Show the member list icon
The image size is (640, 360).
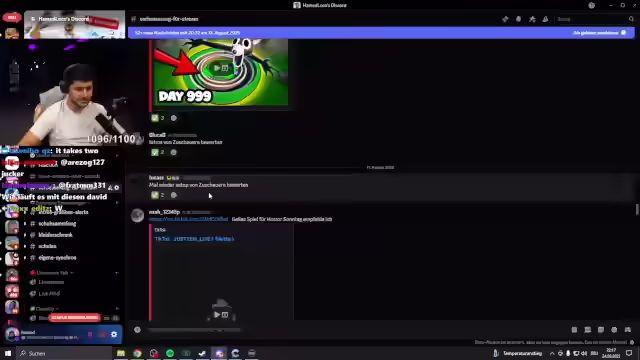545,19
